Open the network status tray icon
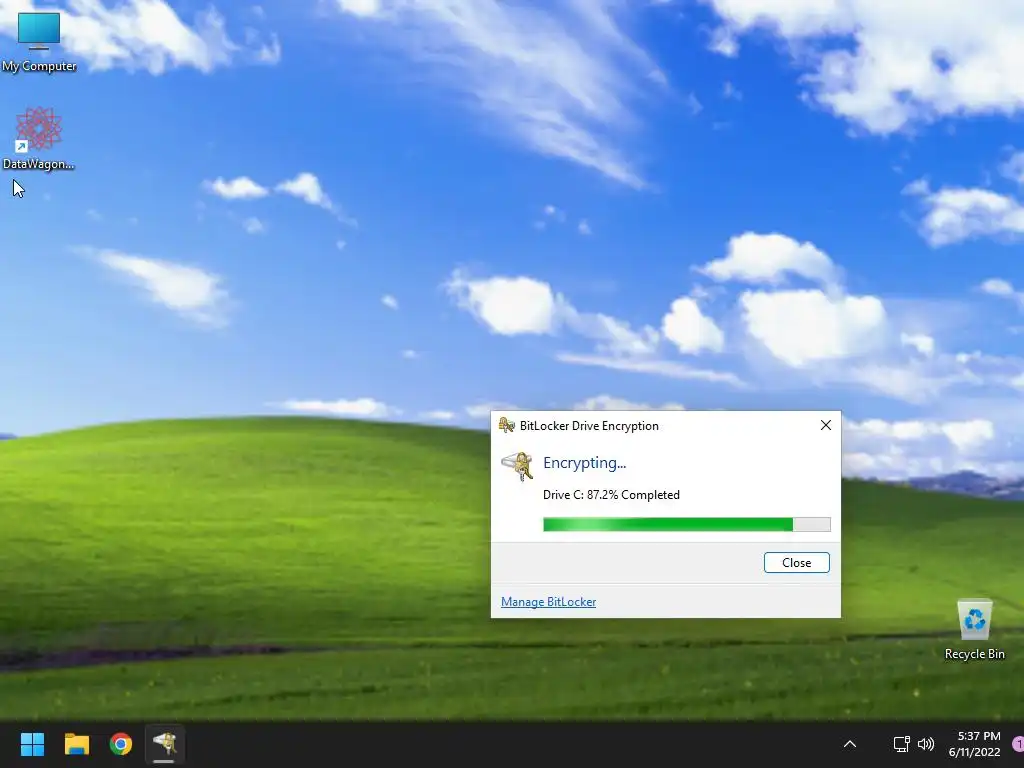Image resolution: width=1024 pixels, height=768 pixels. point(901,744)
